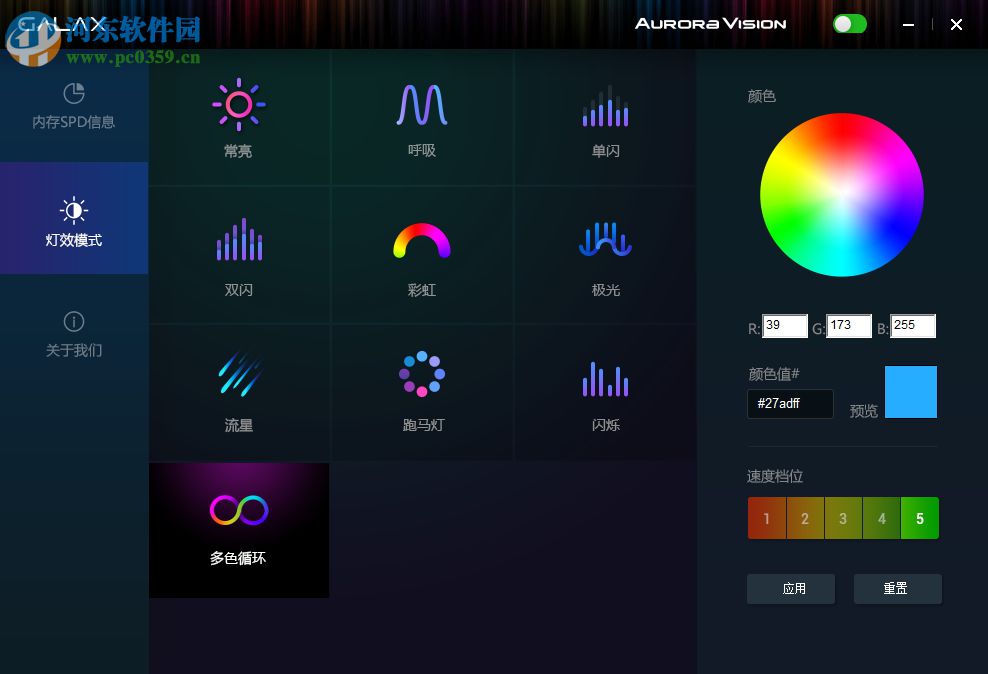Click the blue color preview swatch
The width and height of the screenshot is (988, 674).
(910, 391)
